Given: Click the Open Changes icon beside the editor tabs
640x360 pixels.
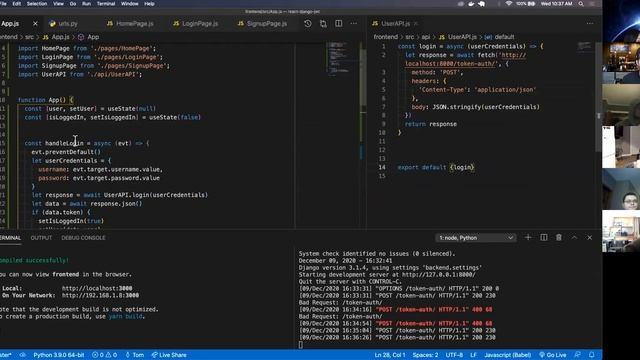Looking at the screenshot, I should [x=323, y=24].
